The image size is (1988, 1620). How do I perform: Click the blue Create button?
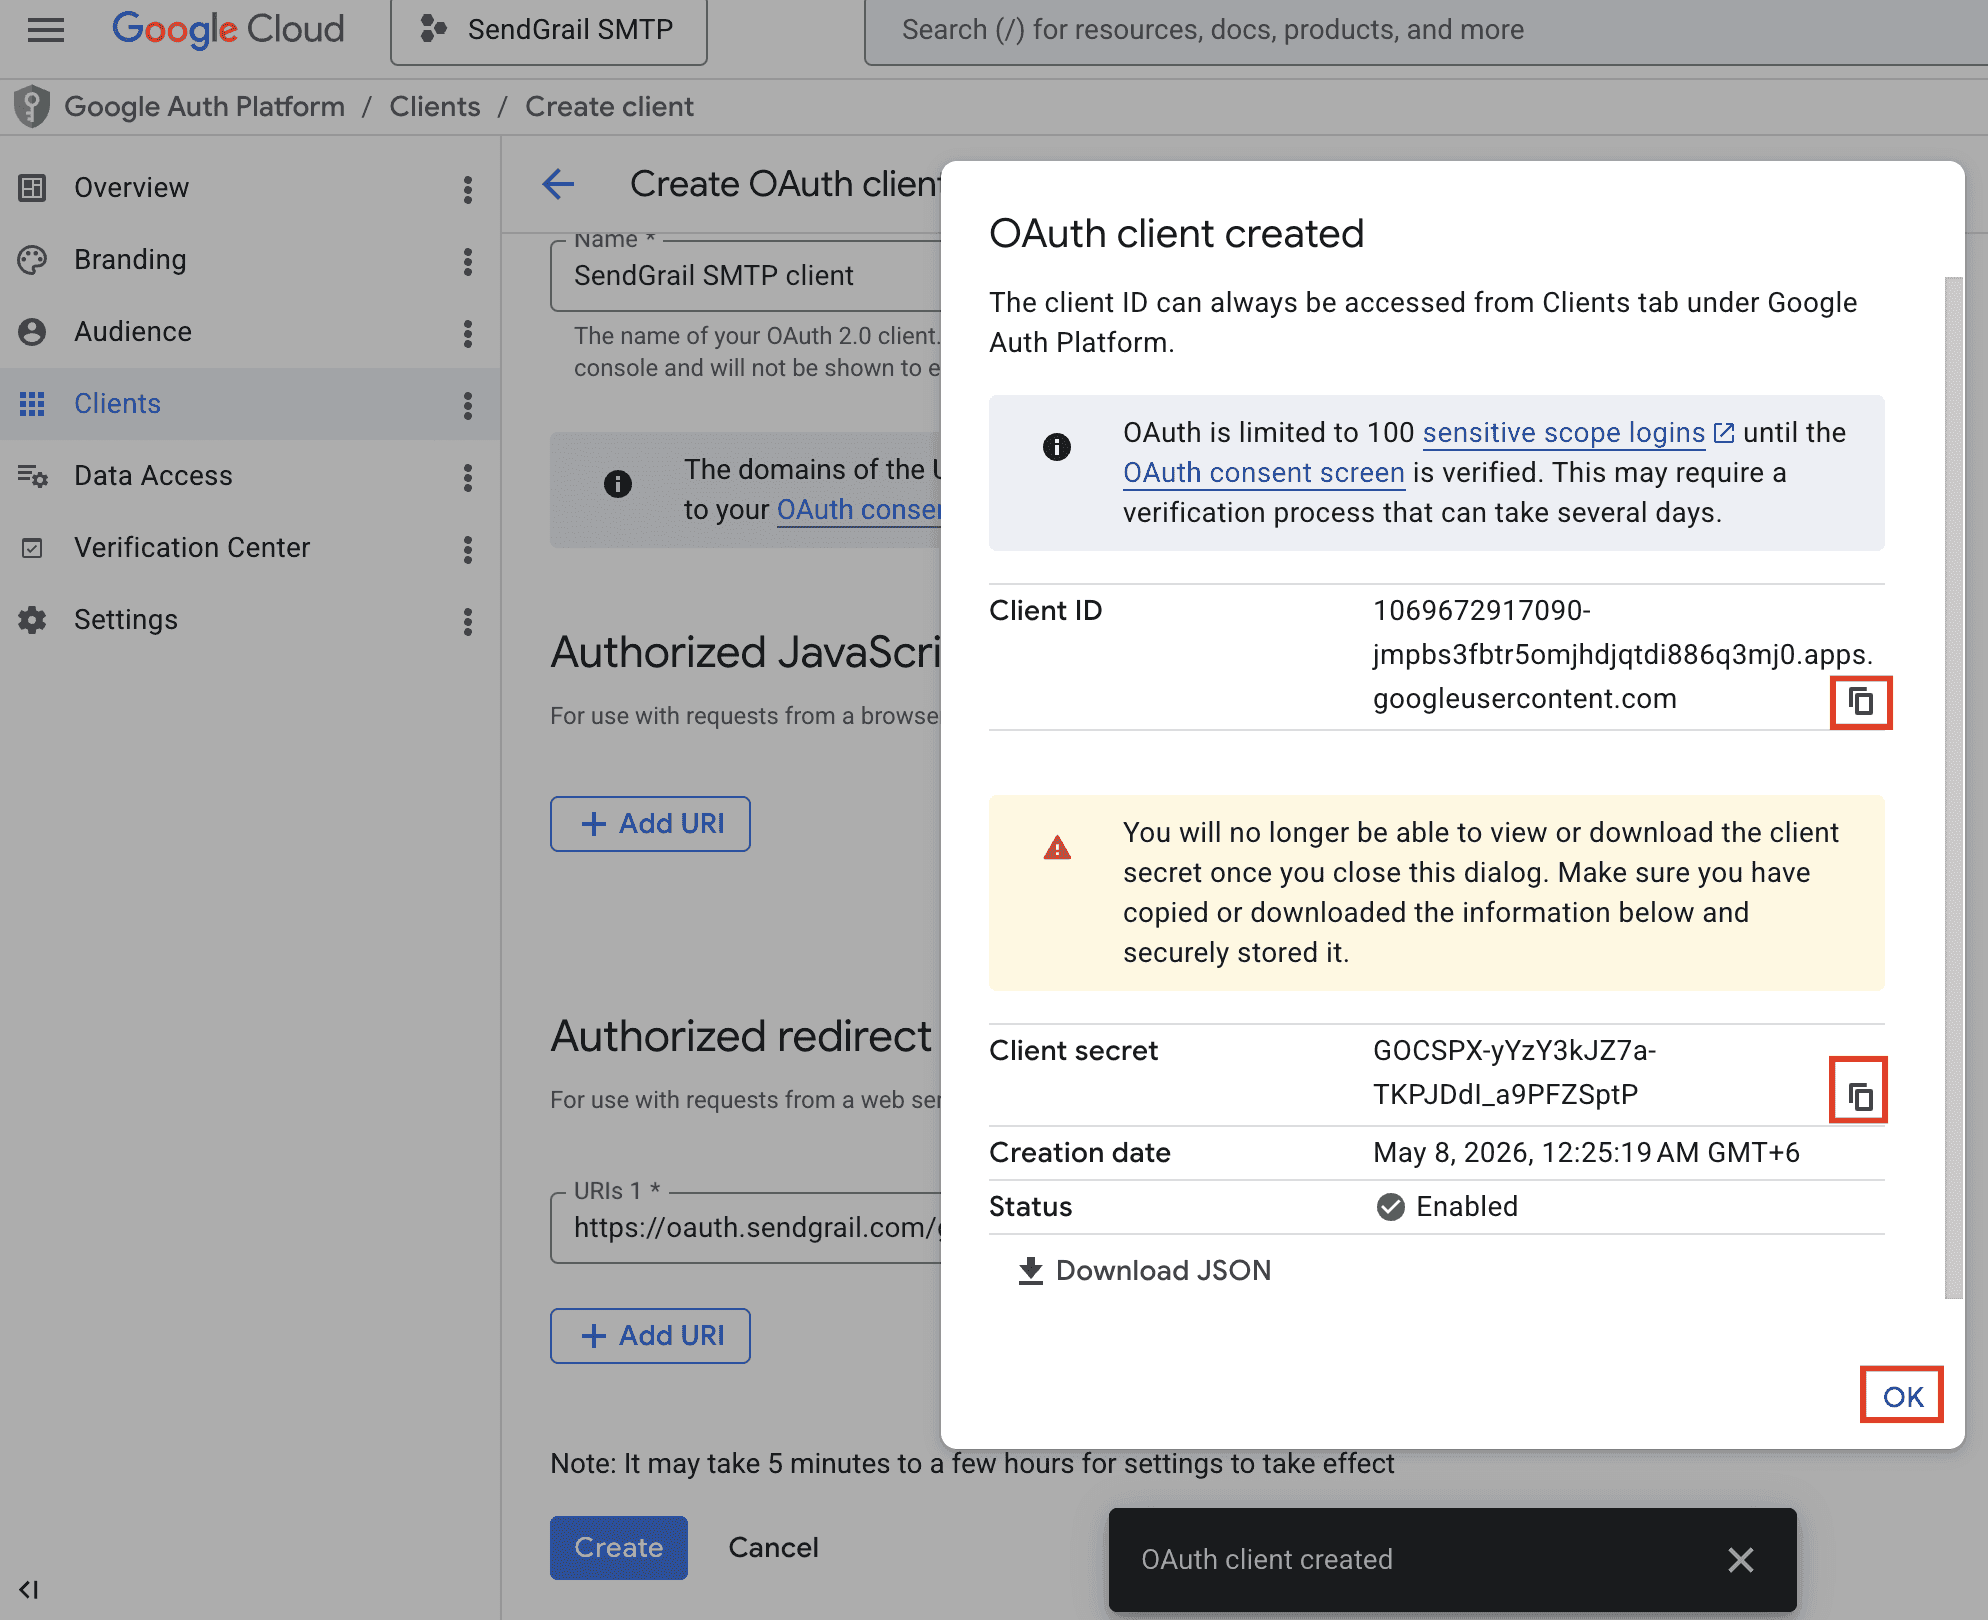click(x=619, y=1548)
